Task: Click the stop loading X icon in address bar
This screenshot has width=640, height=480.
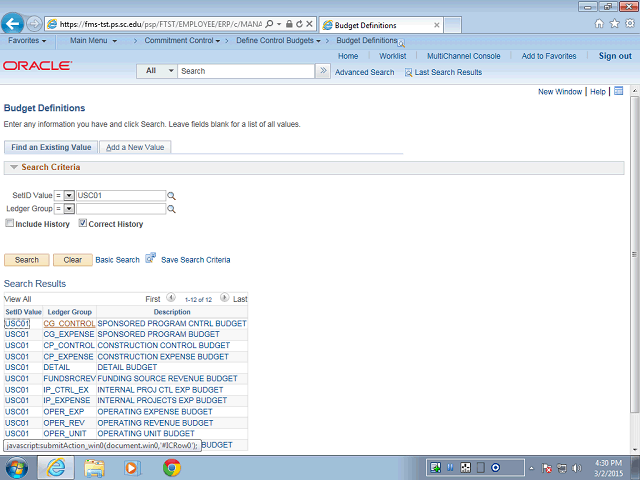Action: (309, 24)
